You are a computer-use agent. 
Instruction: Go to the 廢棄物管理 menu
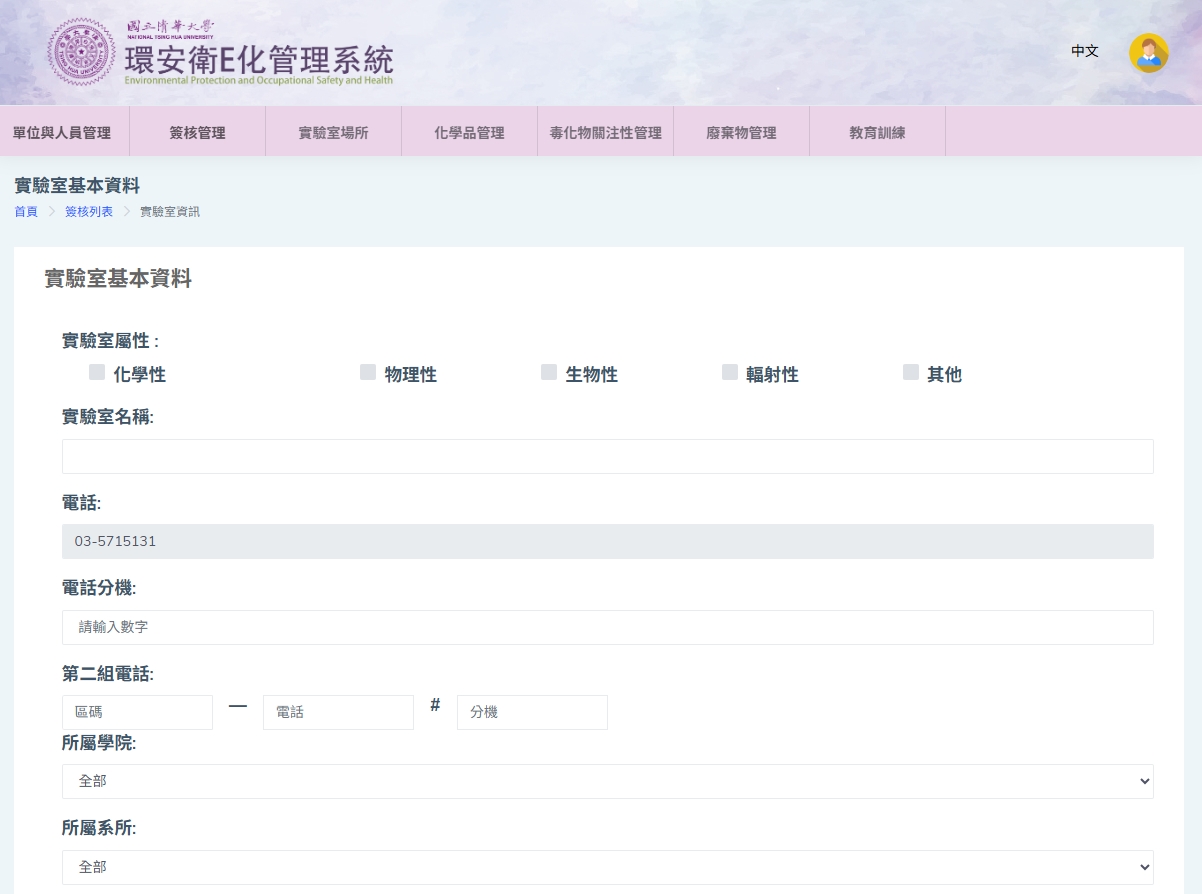tap(741, 133)
